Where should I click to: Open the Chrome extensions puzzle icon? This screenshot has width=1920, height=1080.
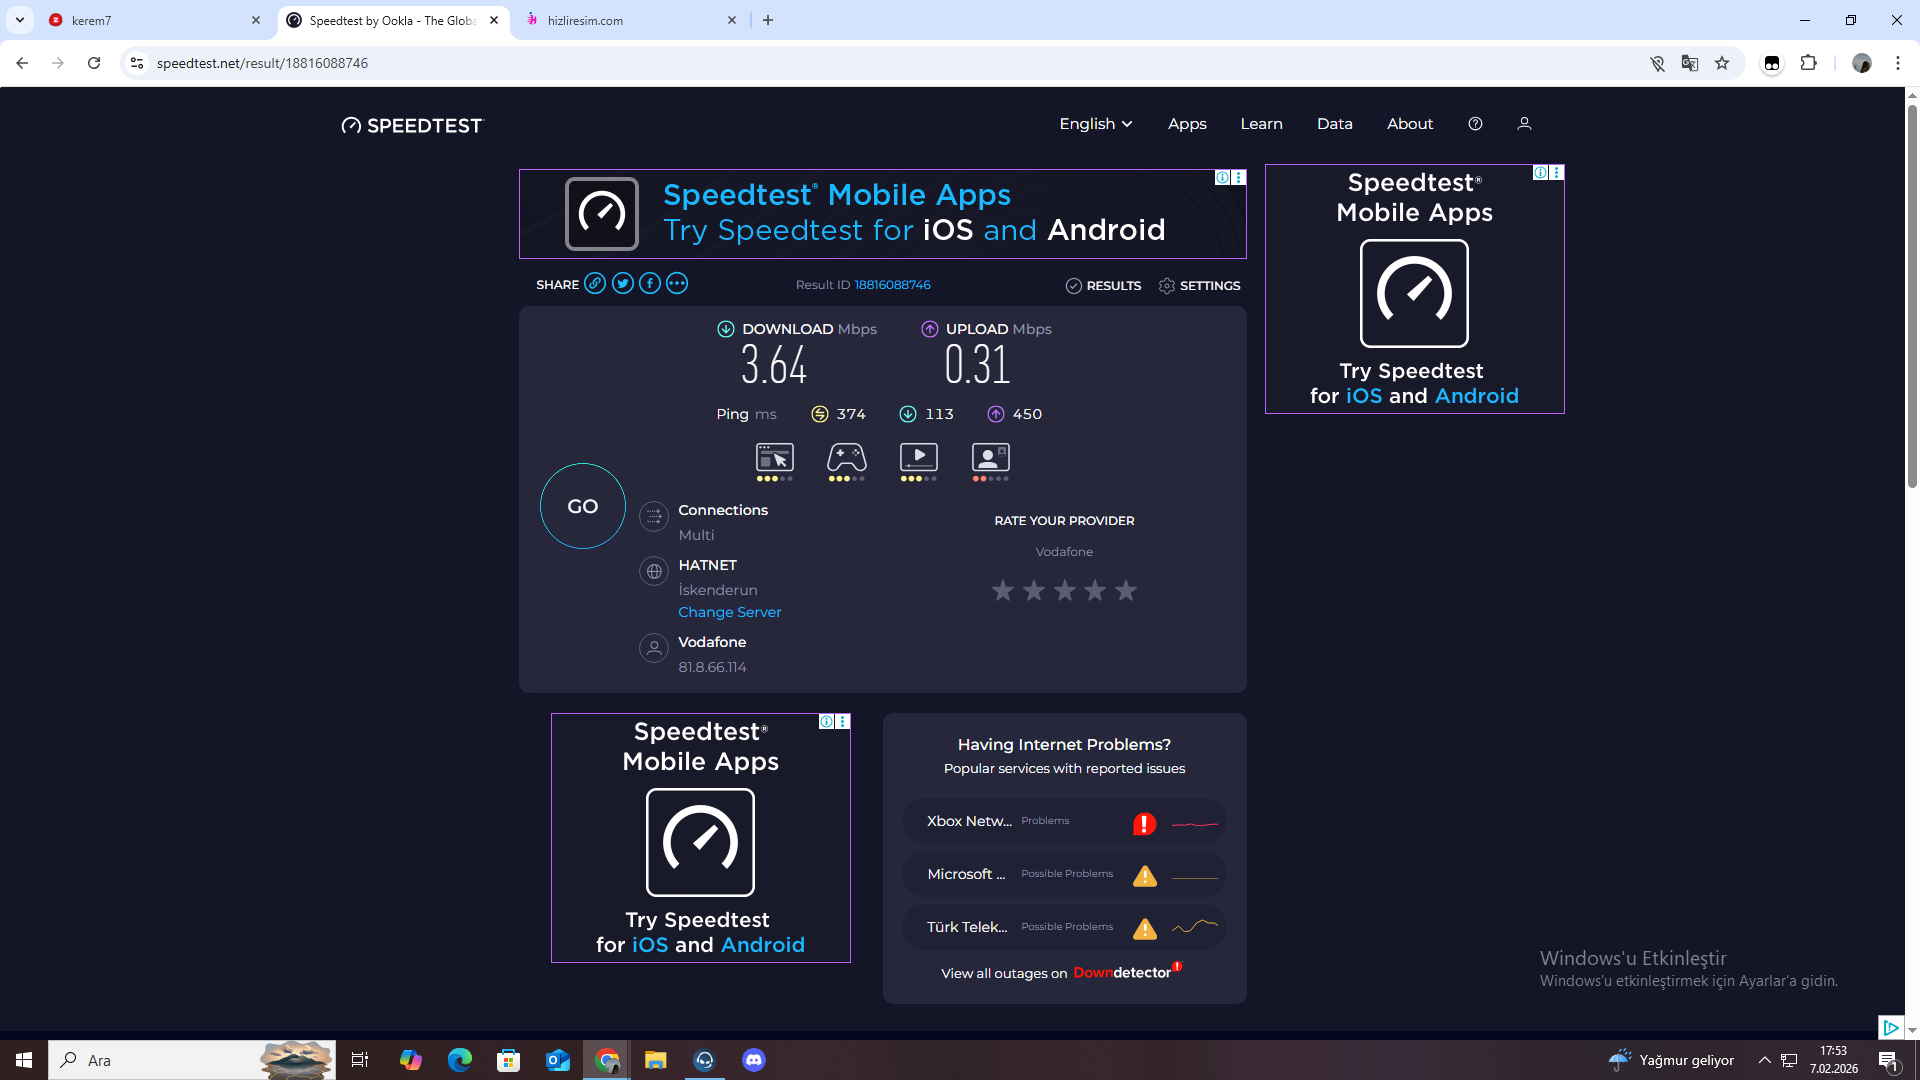pyautogui.click(x=1808, y=63)
